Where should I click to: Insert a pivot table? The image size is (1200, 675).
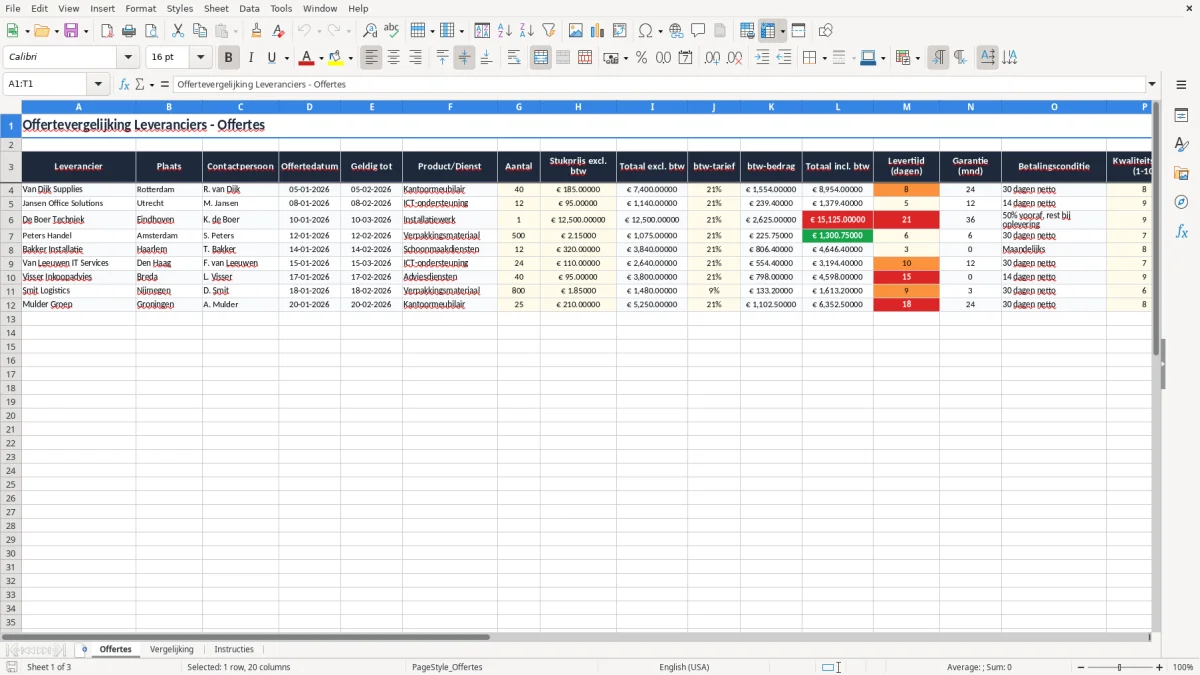tap(620, 31)
